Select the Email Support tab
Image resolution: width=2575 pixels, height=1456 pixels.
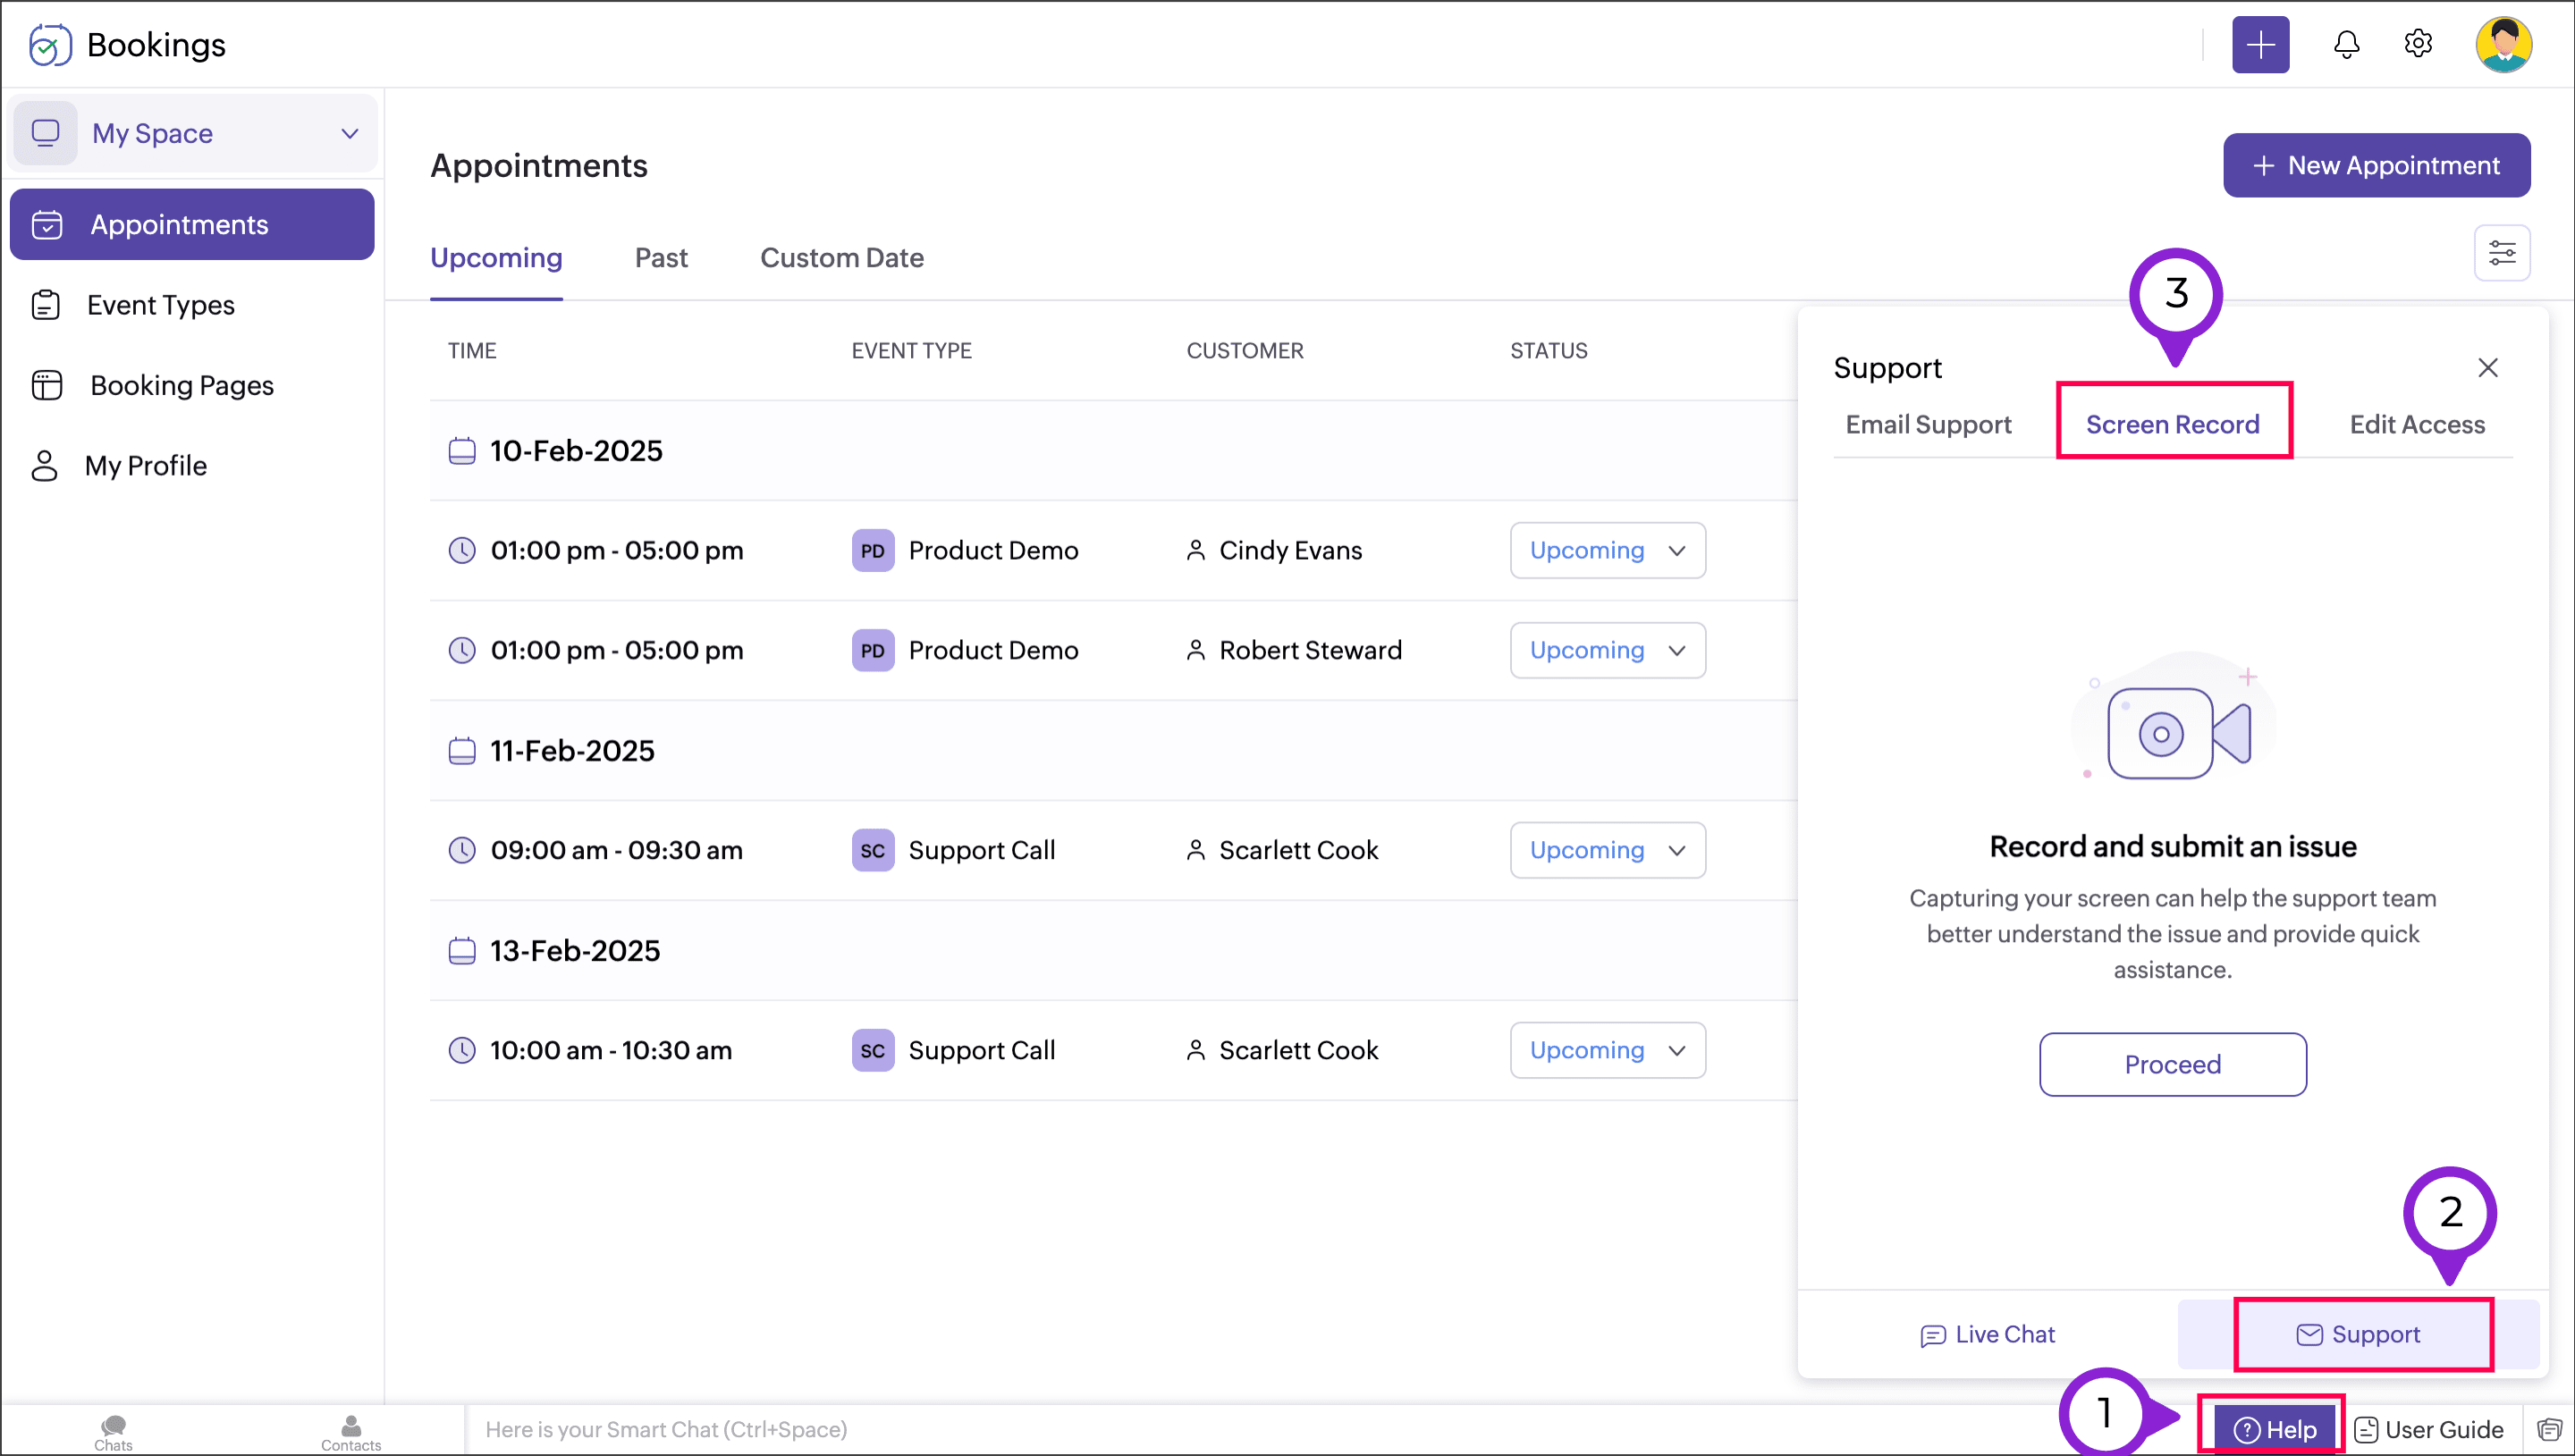point(1928,424)
